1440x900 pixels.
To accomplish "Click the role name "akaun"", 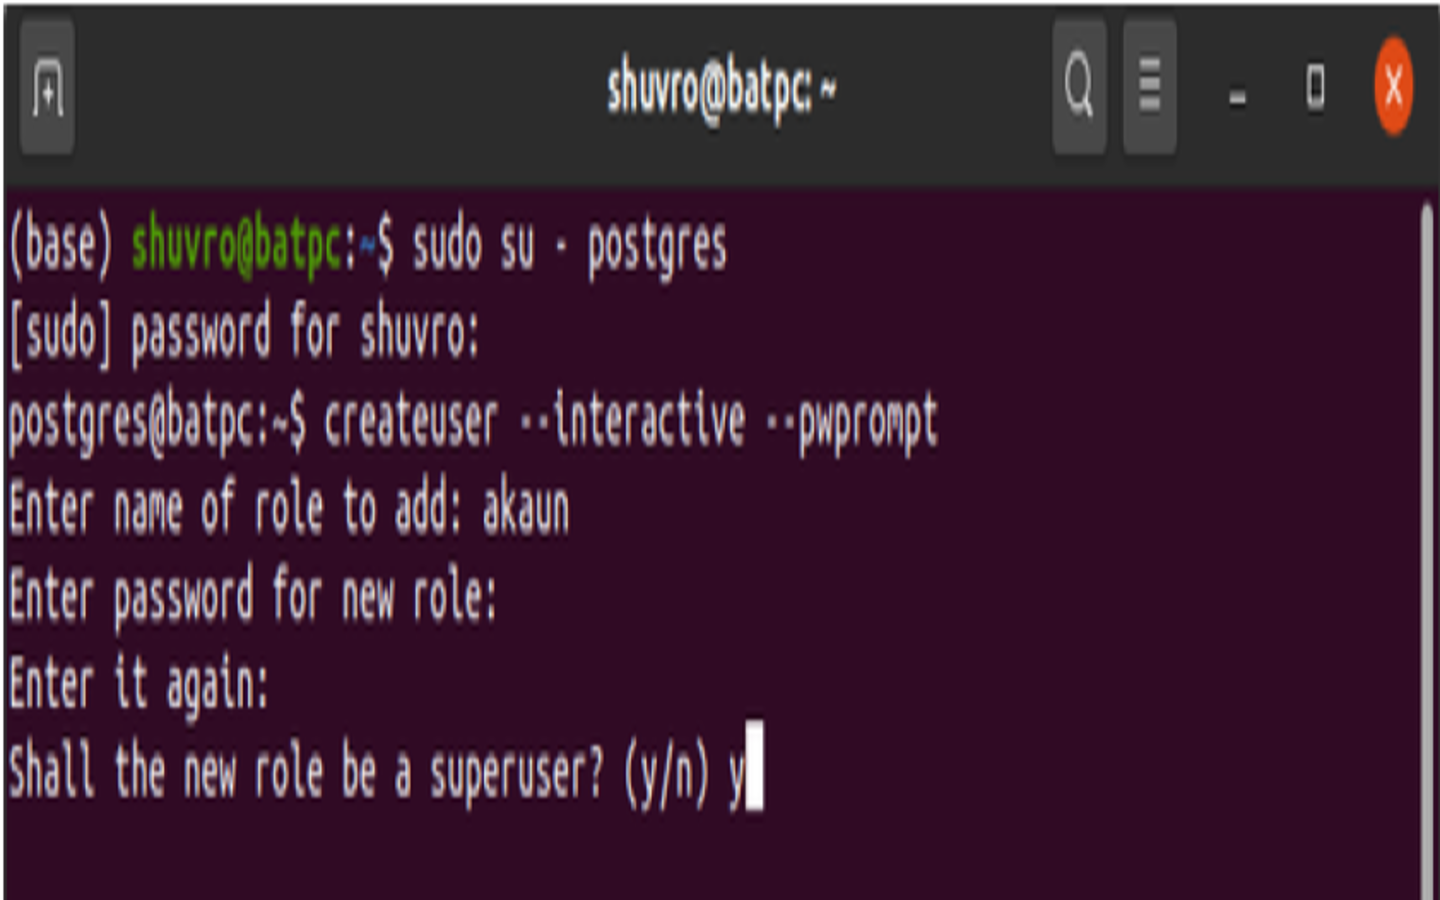I will (526, 510).
